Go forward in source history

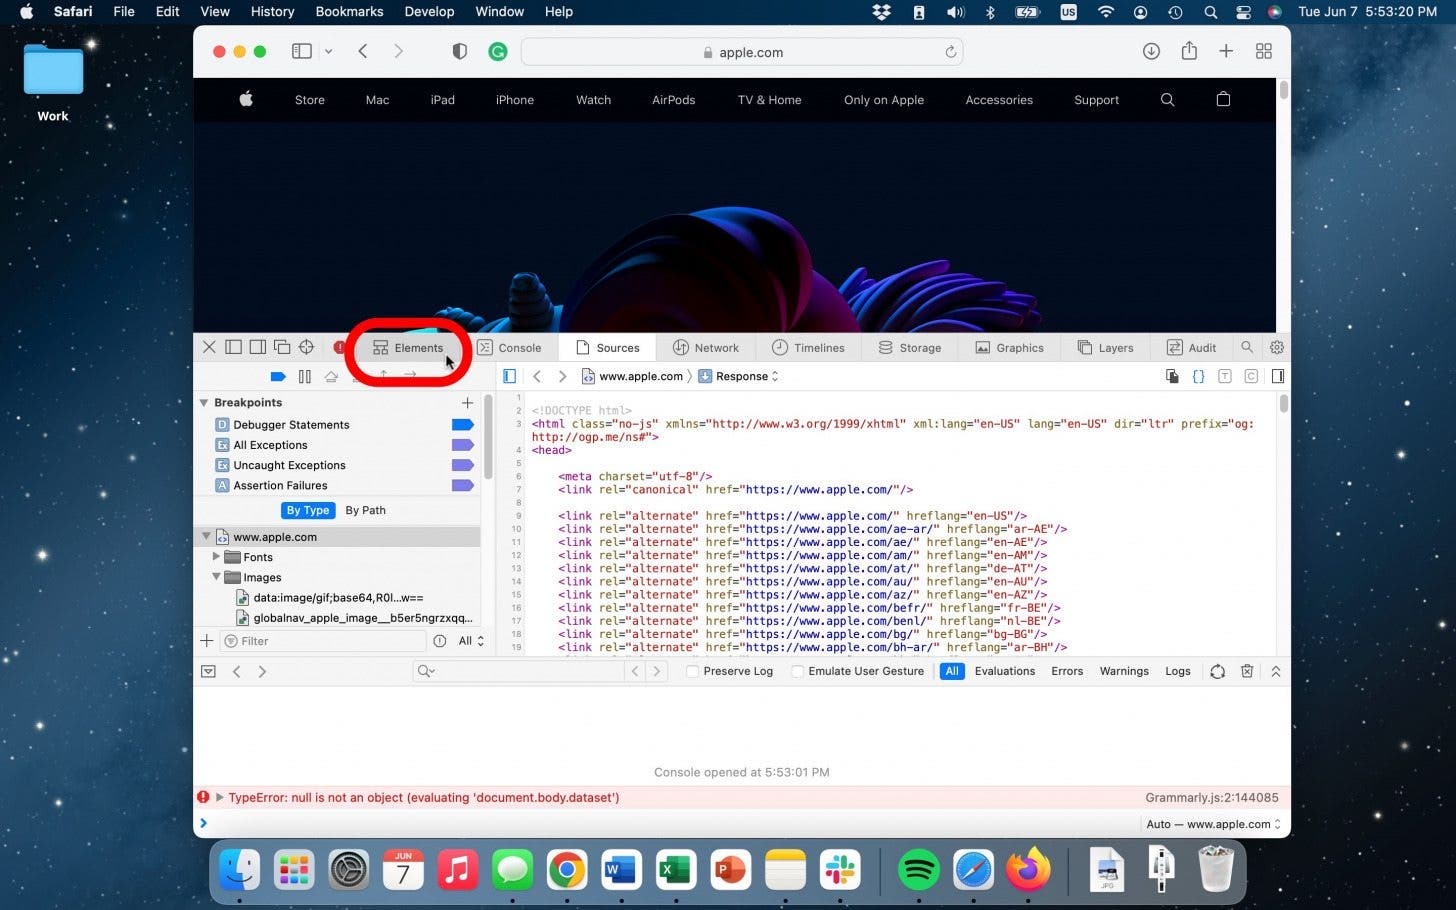562,376
